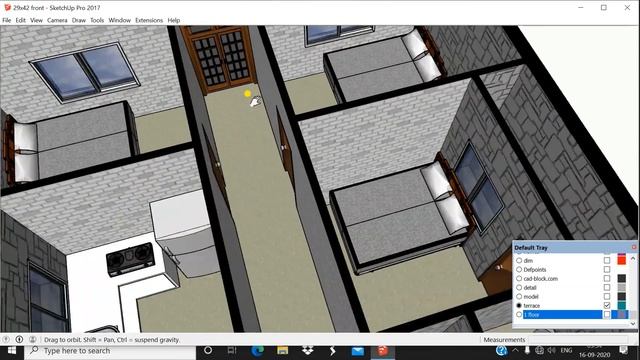Select the terrace layer radio button

(519, 305)
